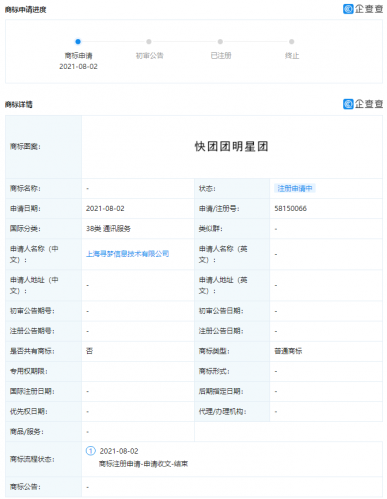Click the application number 58150066
The width and height of the screenshot is (387, 499).
pyautogui.click(x=290, y=209)
